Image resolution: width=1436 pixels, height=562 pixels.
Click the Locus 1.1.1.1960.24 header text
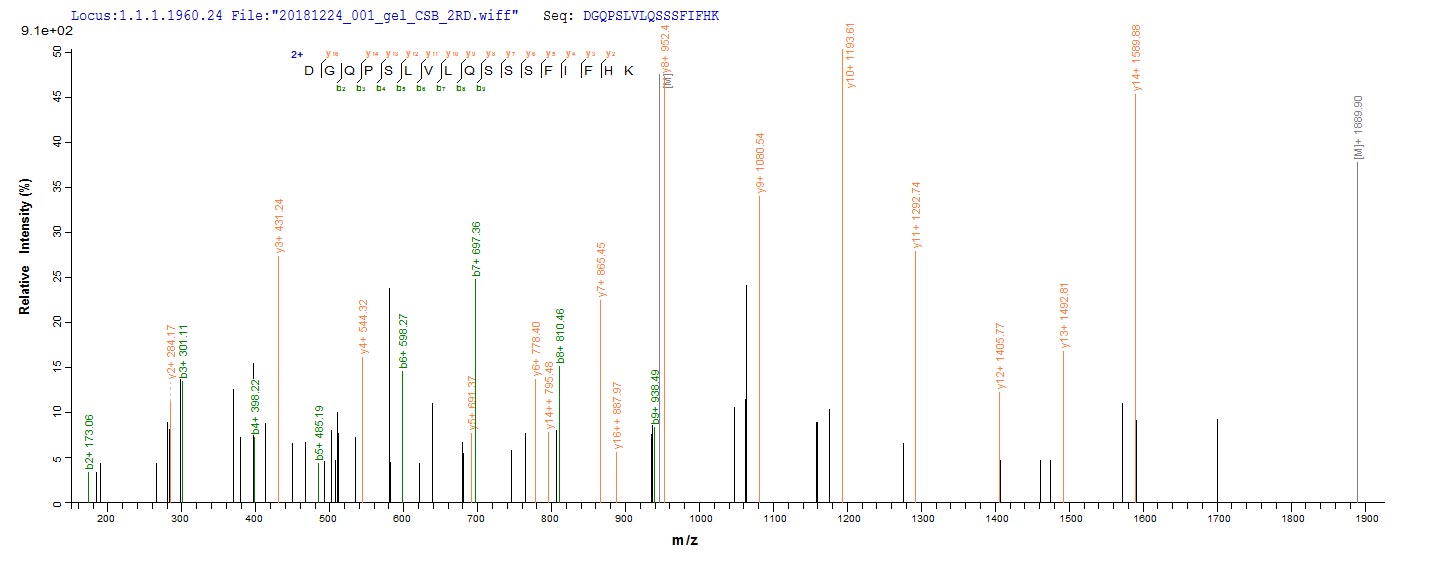[x=127, y=17]
